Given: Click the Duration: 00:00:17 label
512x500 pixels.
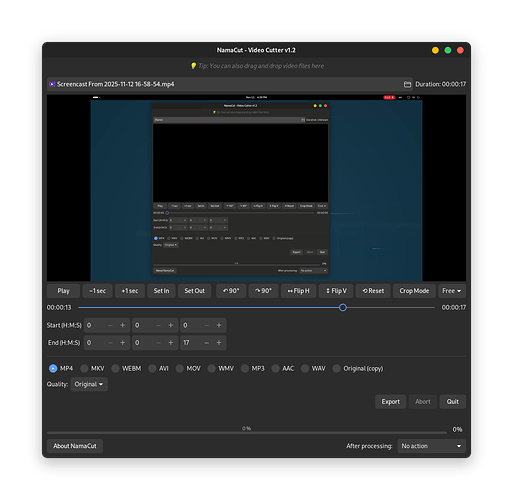Looking at the screenshot, I should [441, 84].
